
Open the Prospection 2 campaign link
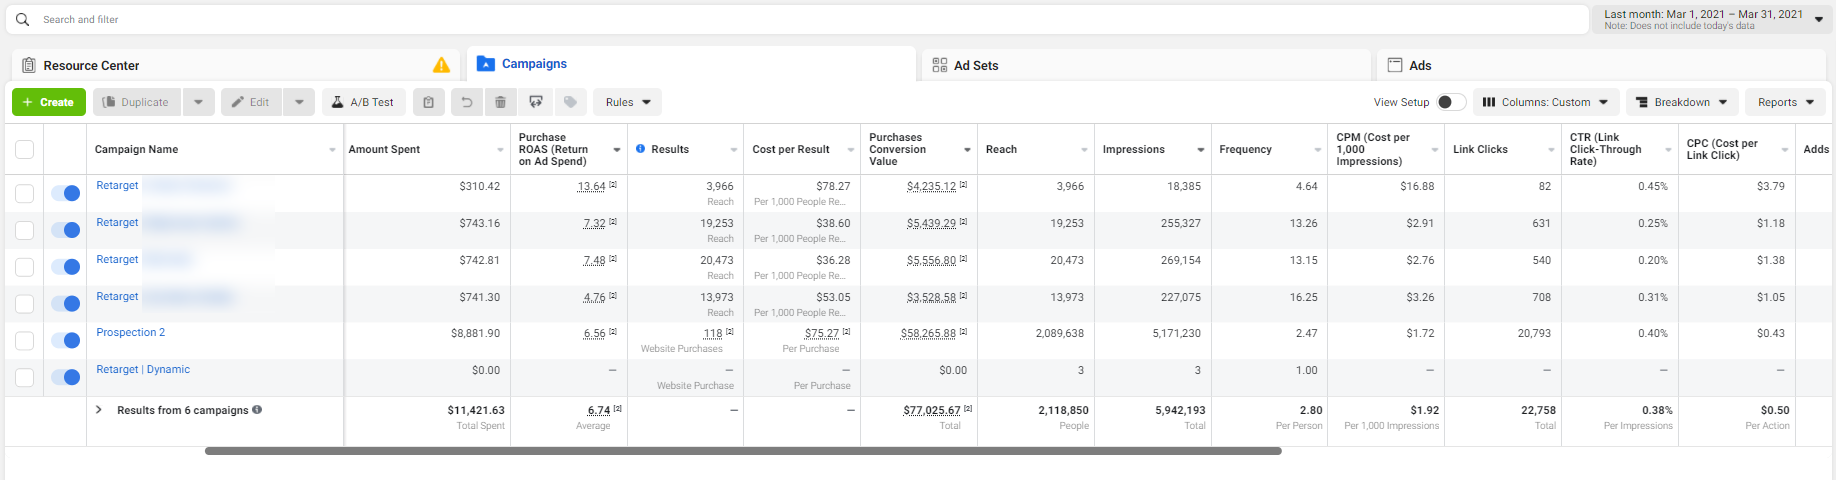pos(131,333)
